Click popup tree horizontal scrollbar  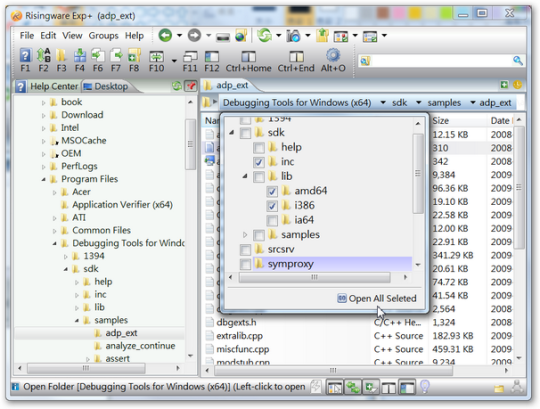(x=314, y=277)
